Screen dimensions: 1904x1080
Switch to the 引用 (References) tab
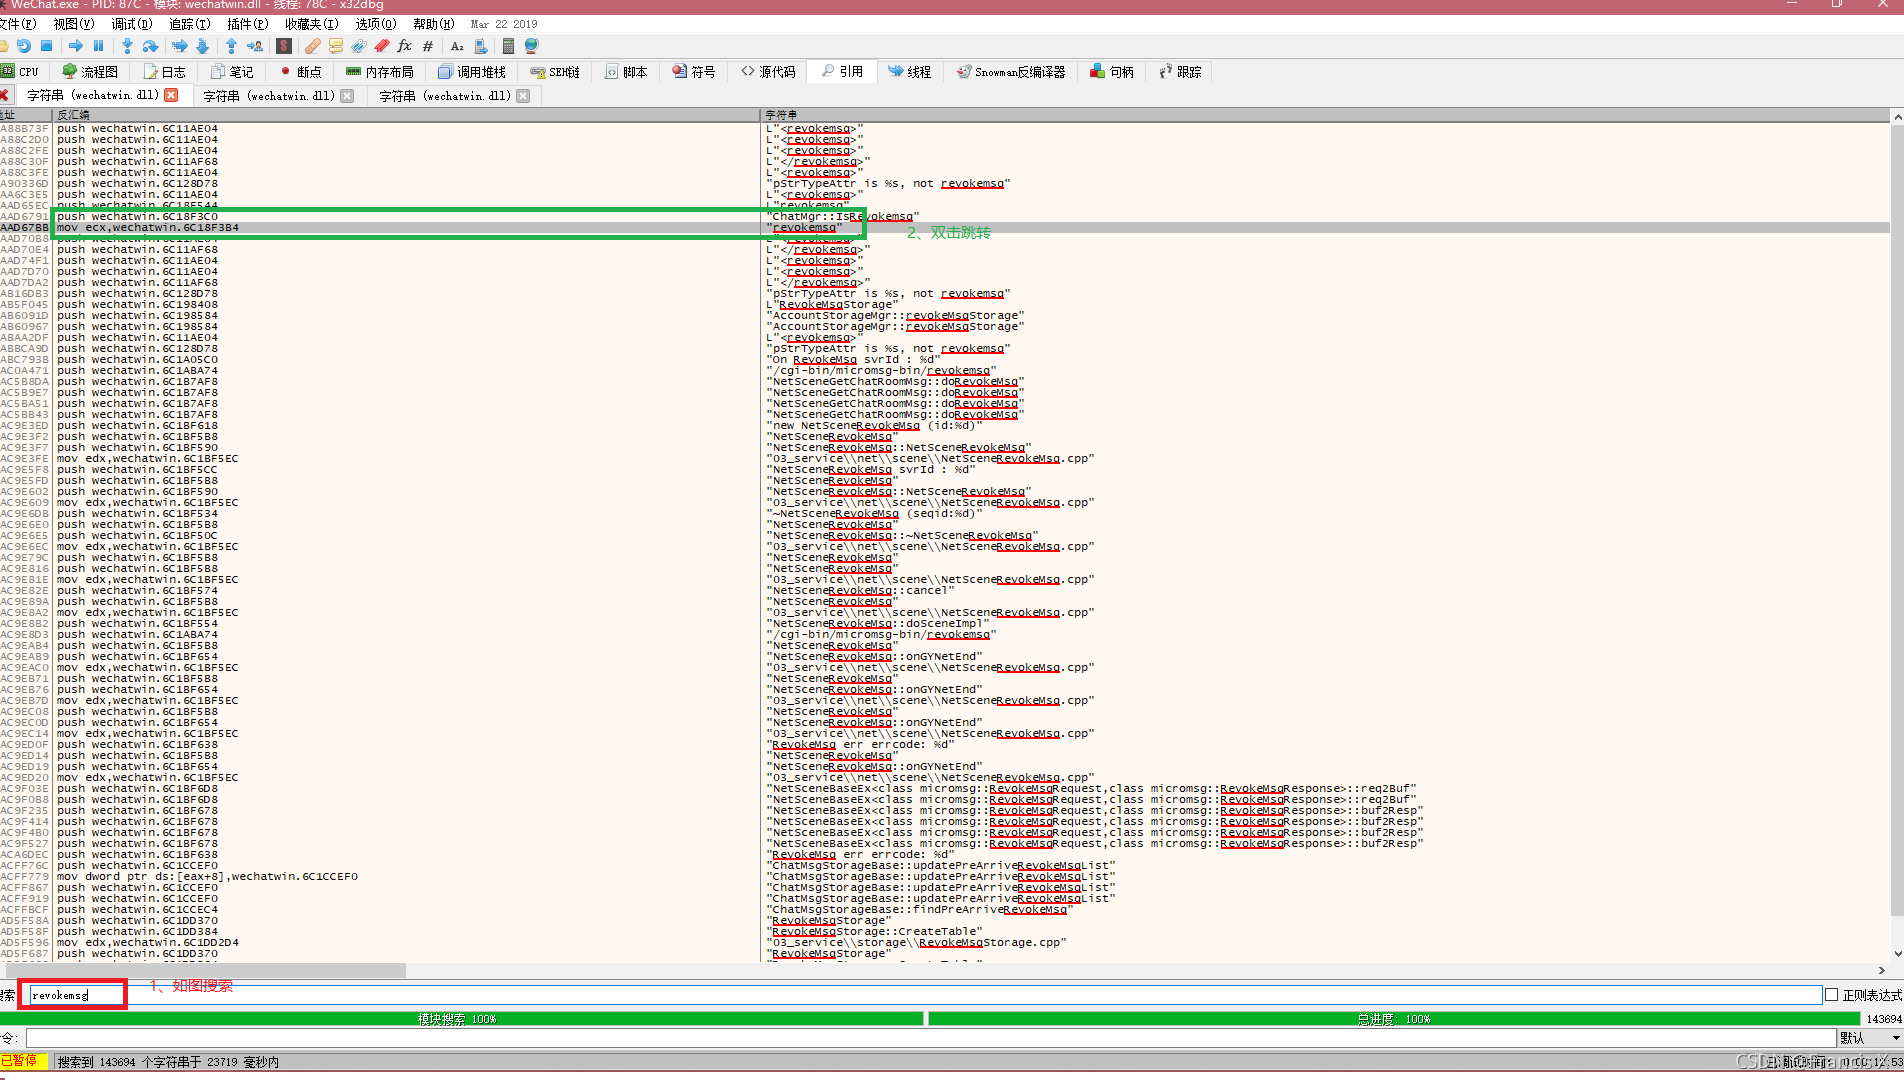coord(842,72)
